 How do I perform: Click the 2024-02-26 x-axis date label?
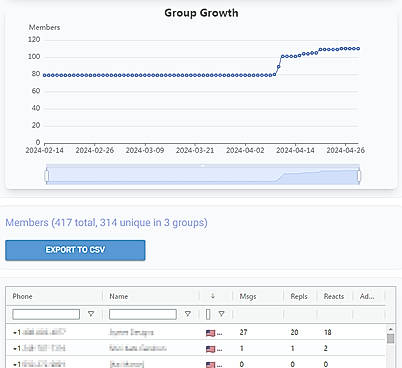(95, 150)
